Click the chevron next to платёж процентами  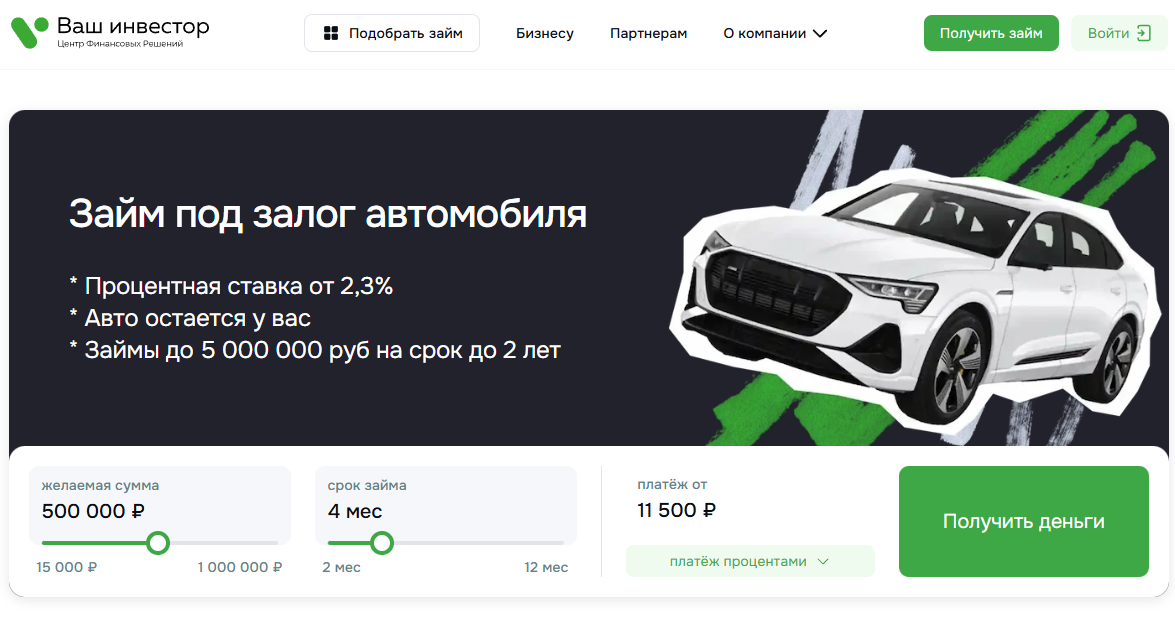coord(823,561)
